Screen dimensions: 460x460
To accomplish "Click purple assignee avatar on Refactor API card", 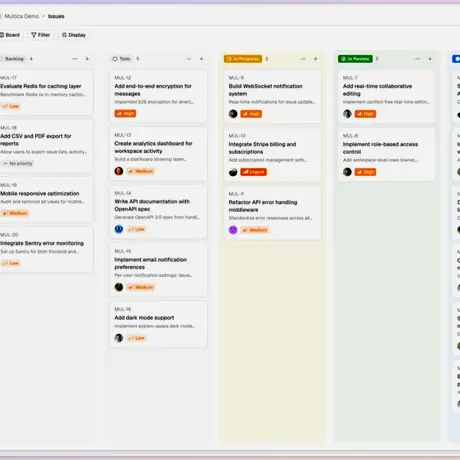I will click(x=233, y=230).
